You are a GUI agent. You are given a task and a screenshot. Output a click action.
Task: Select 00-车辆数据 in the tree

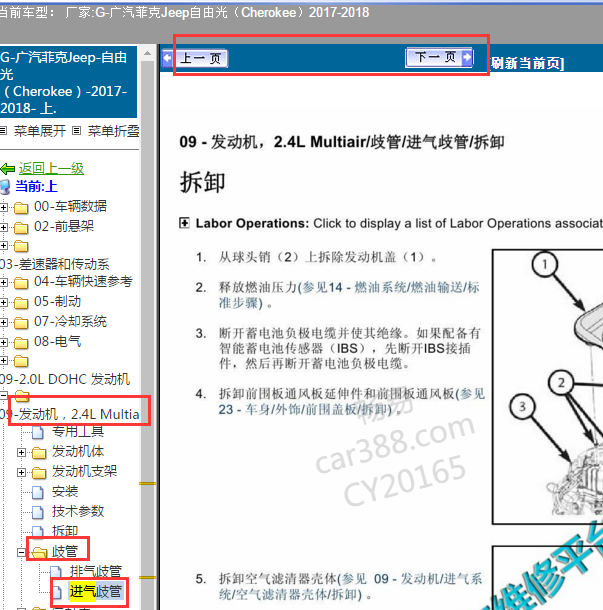tap(70, 206)
